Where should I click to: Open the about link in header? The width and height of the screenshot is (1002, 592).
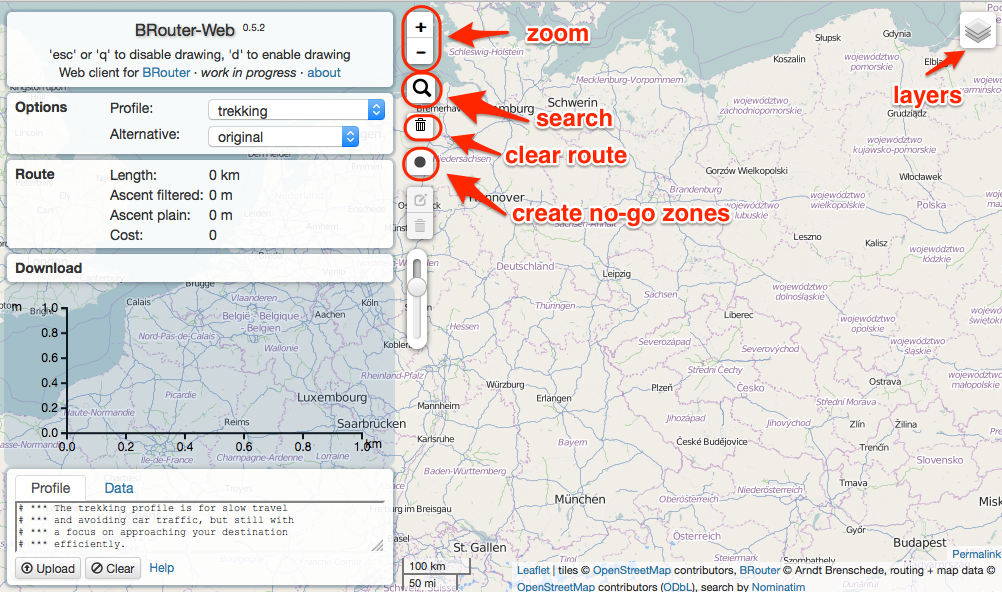[x=324, y=73]
